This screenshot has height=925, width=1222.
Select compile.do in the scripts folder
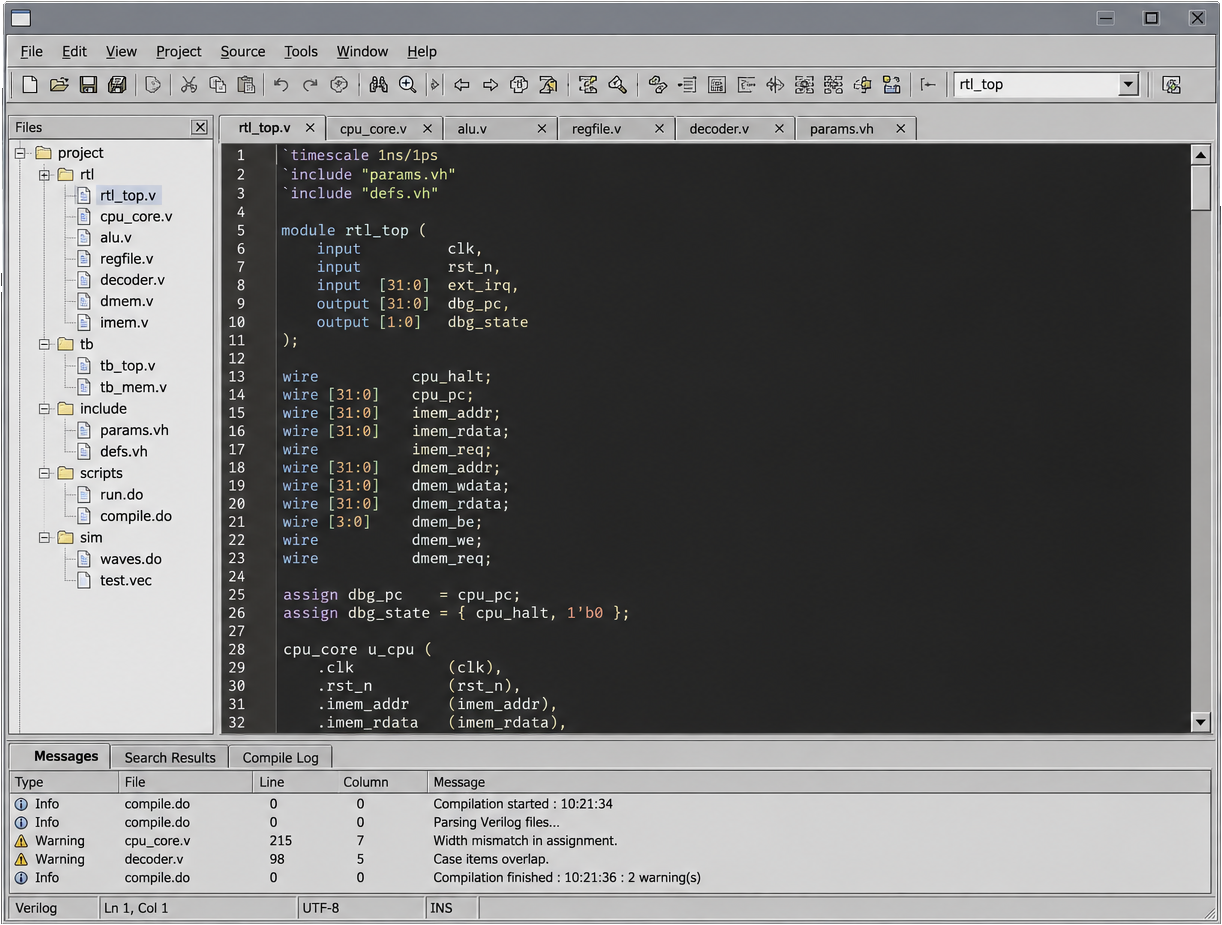click(135, 516)
